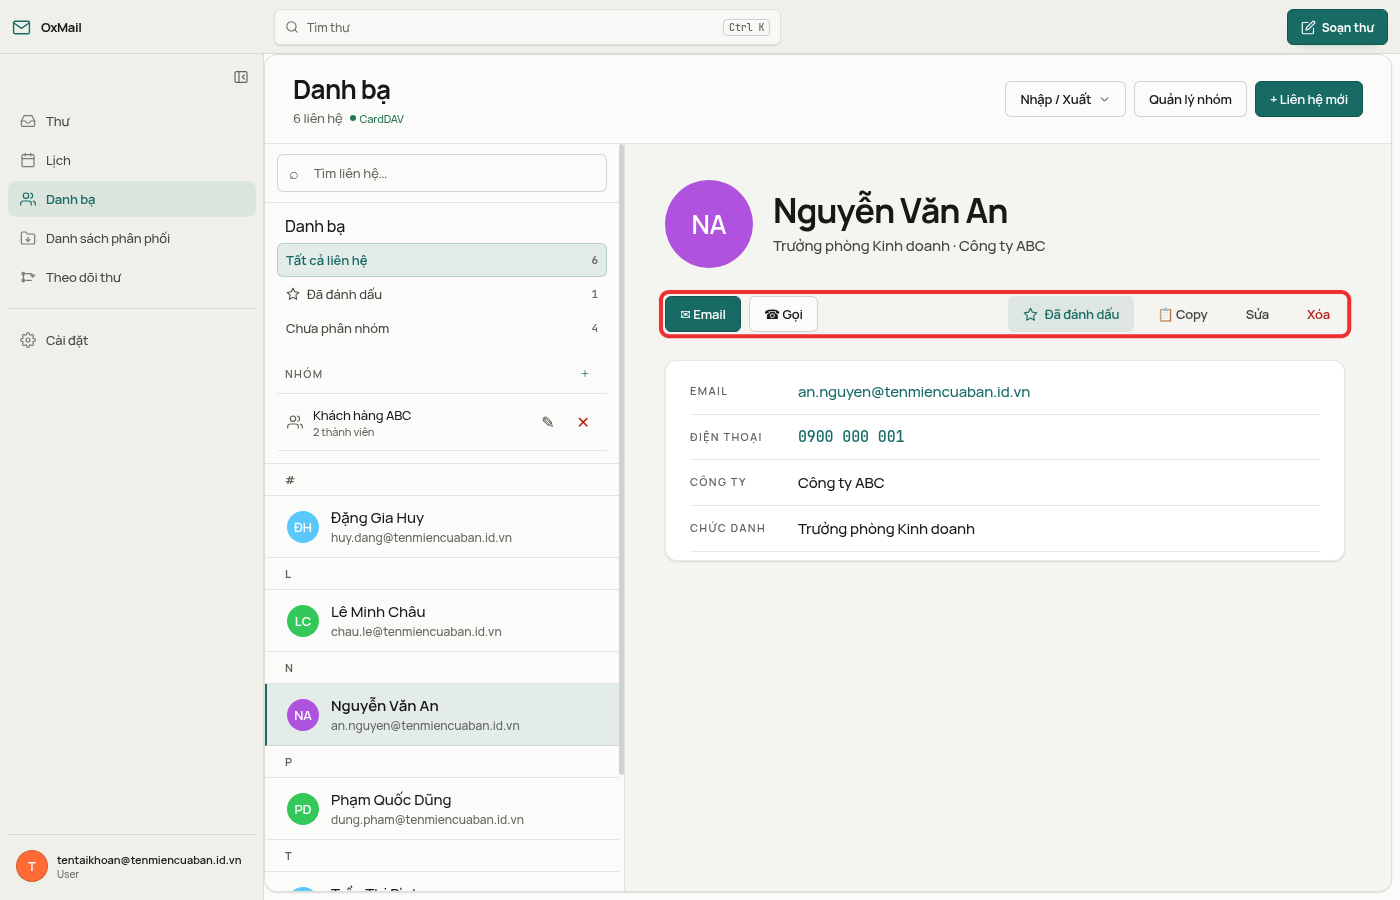Select Nguyễn Văn An in contact list
The image size is (1400, 900).
point(442,715)
